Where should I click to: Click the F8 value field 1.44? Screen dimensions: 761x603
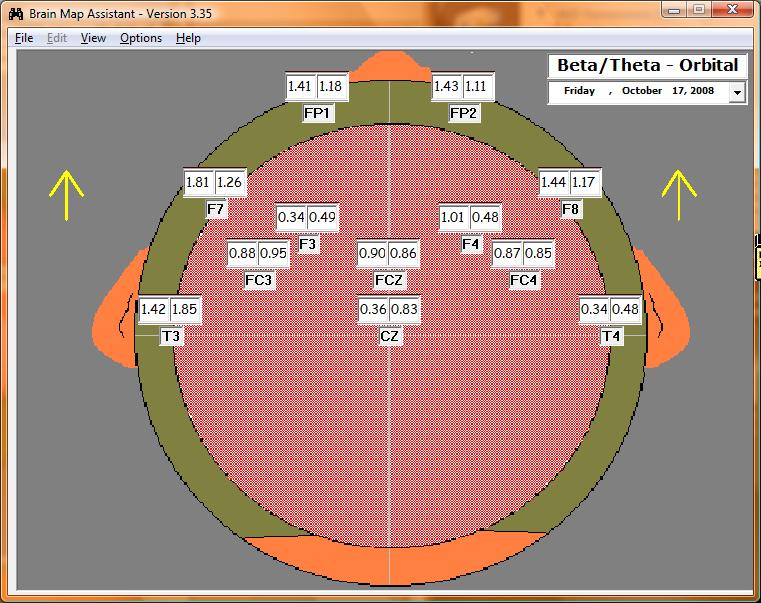tap(553, 183)
